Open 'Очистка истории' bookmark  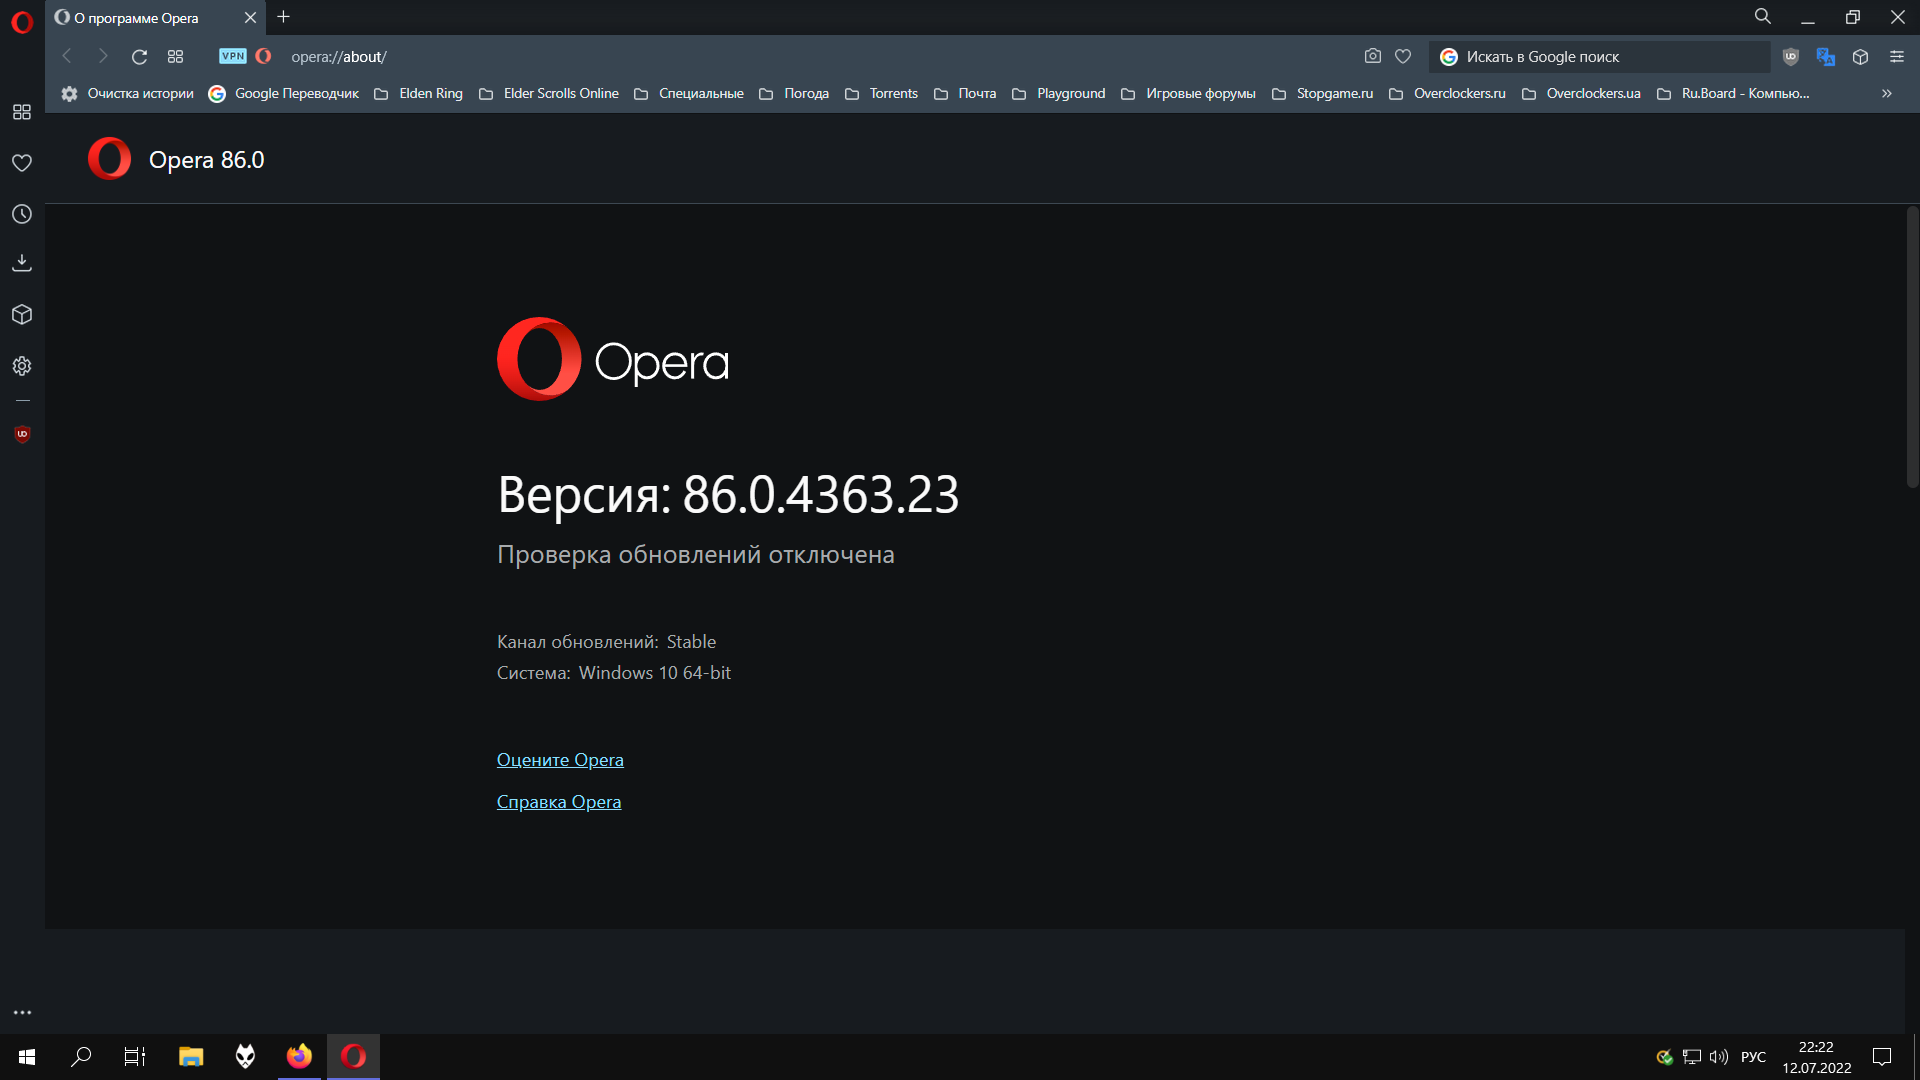click(x=127, y=93)
